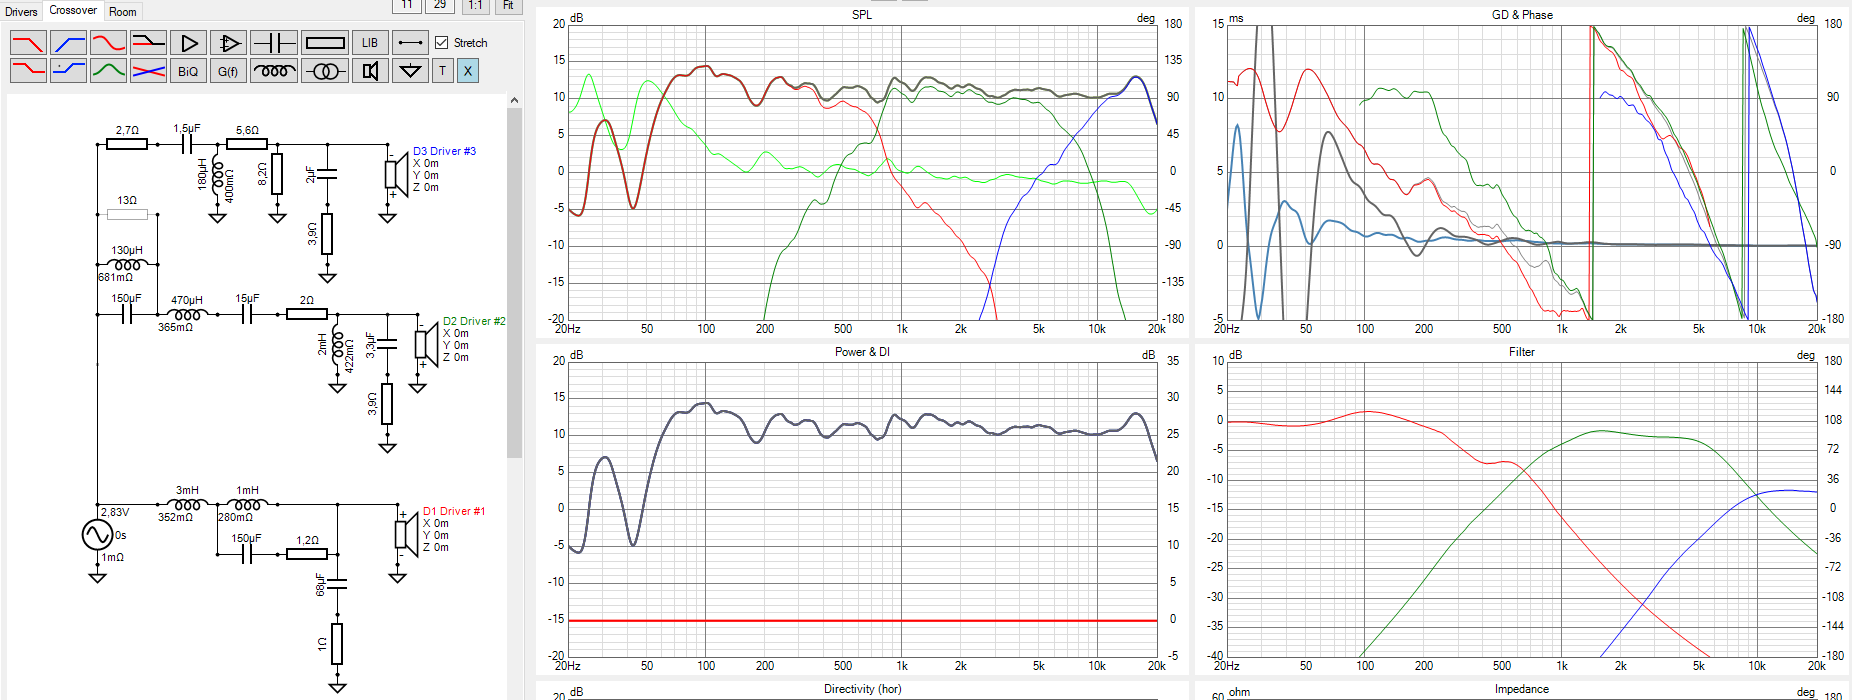Click the Power & DI chart title
This screenshot has height=700, width=1852.
click(862, 352)
